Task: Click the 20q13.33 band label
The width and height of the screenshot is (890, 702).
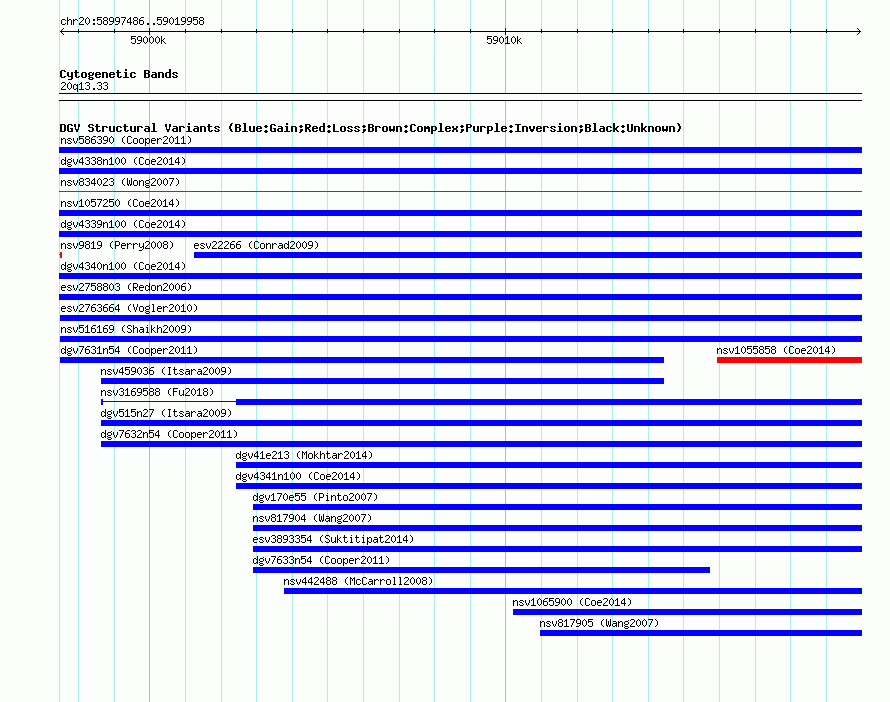Action: (x=84, y=86)
